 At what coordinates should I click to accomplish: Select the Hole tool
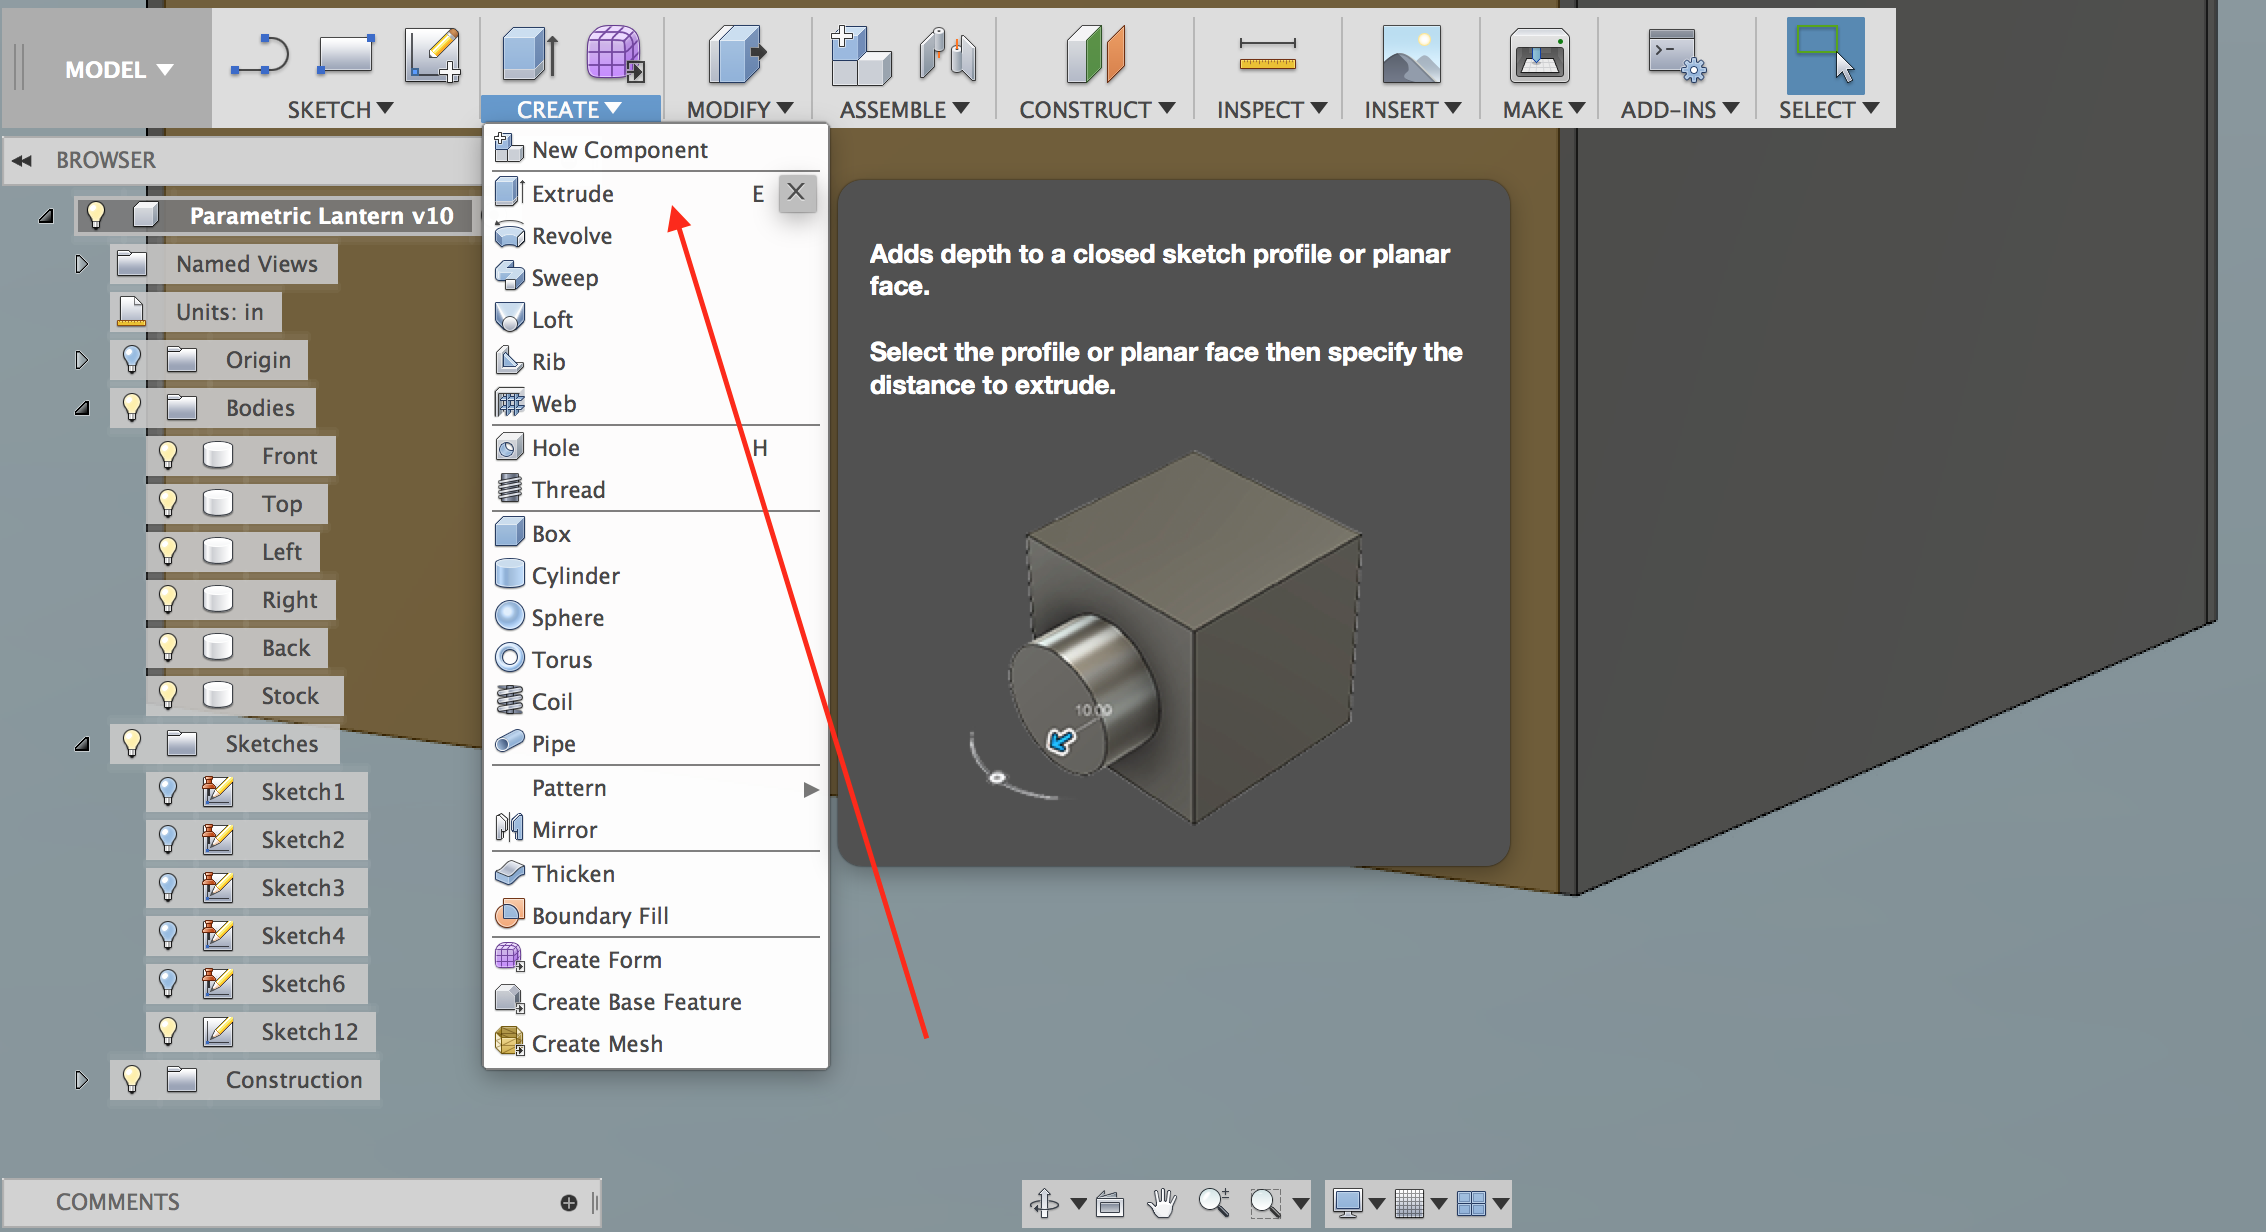pyautogui.click(x=555, y=445)
